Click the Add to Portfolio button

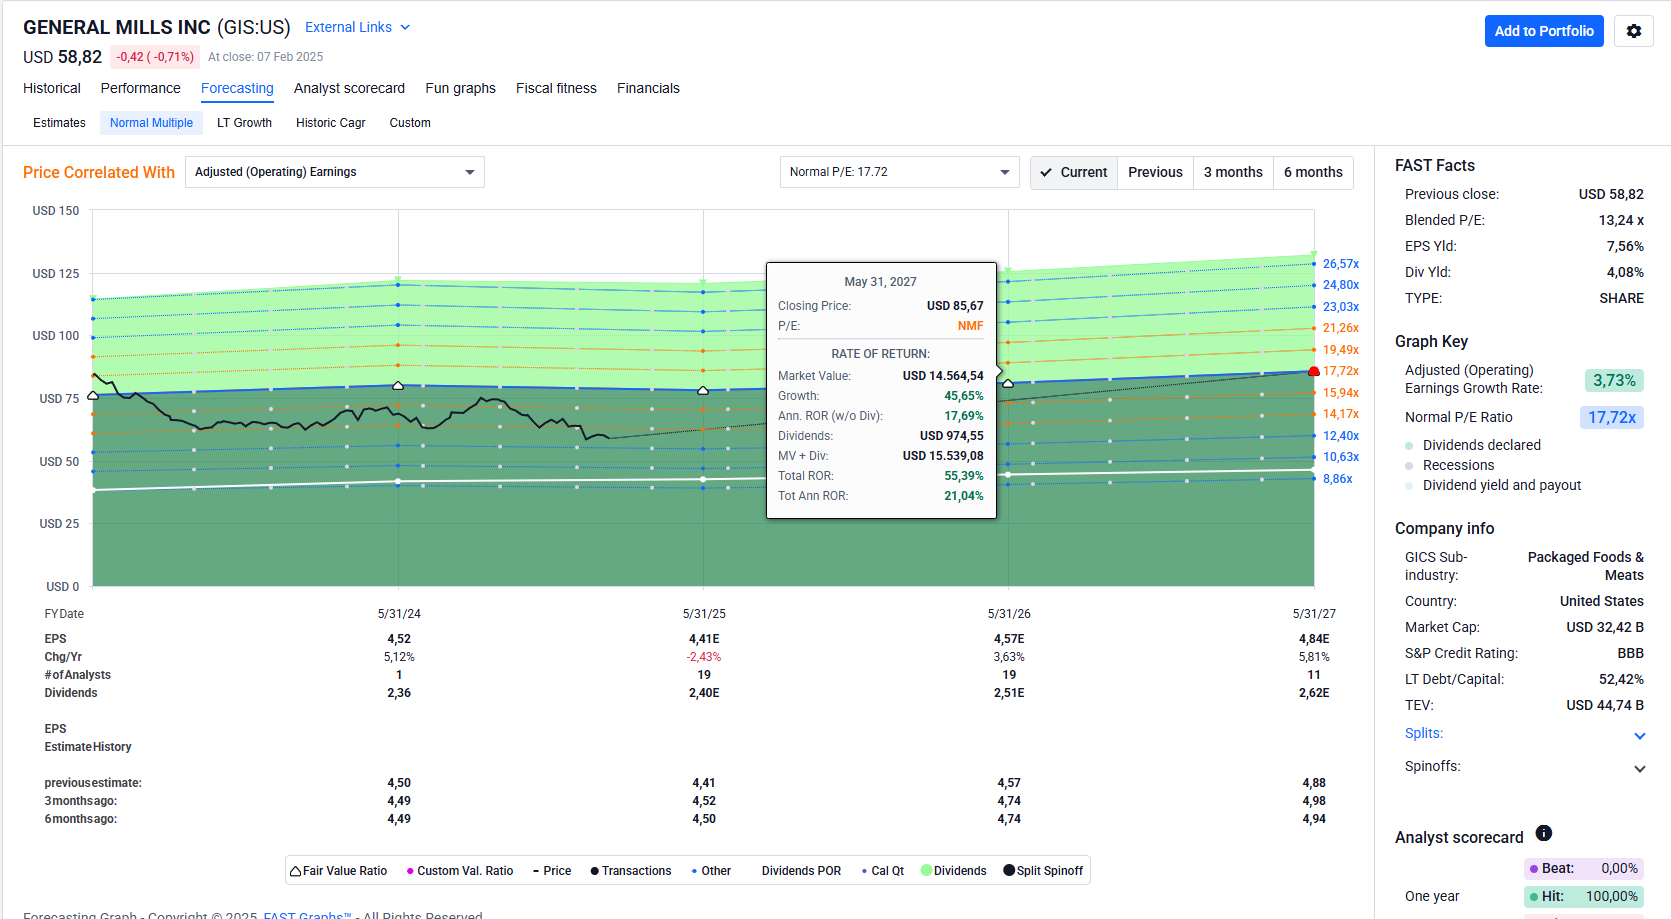pyautogui.click(x=1543, y=31)
